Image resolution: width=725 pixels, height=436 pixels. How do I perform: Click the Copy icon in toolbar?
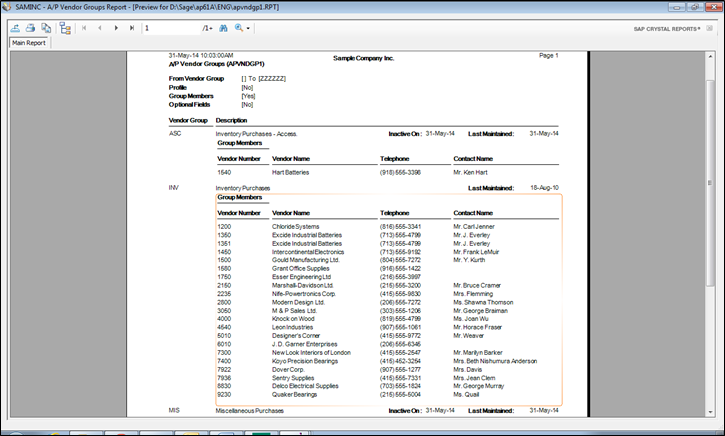46,28
